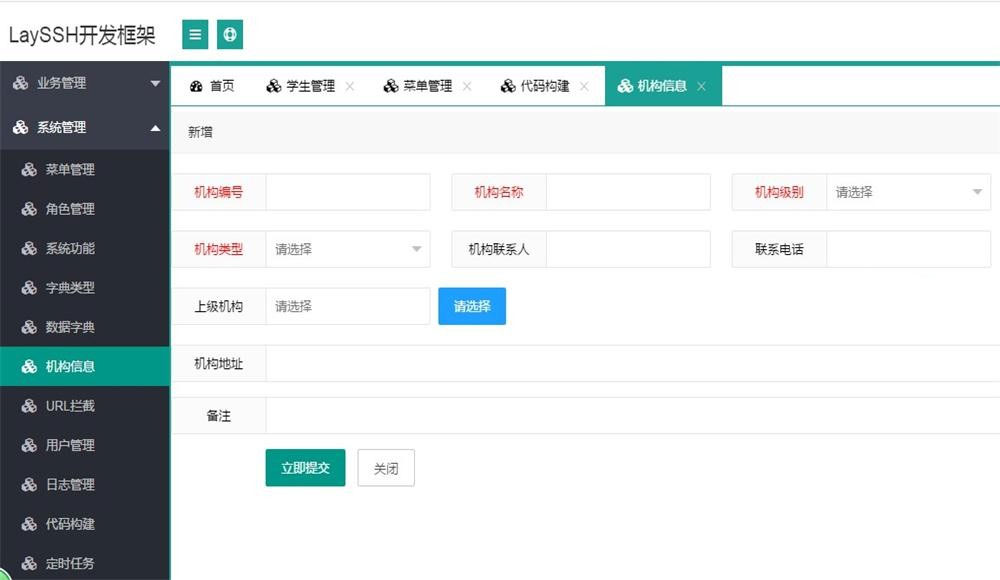Go to the 首页 tab

[x=213, y=85]
